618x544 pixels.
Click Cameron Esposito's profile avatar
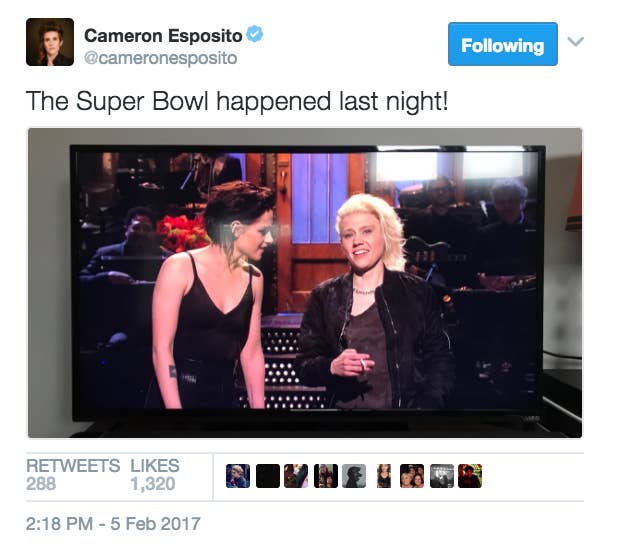pyautogui.click(x=50, y=42)
